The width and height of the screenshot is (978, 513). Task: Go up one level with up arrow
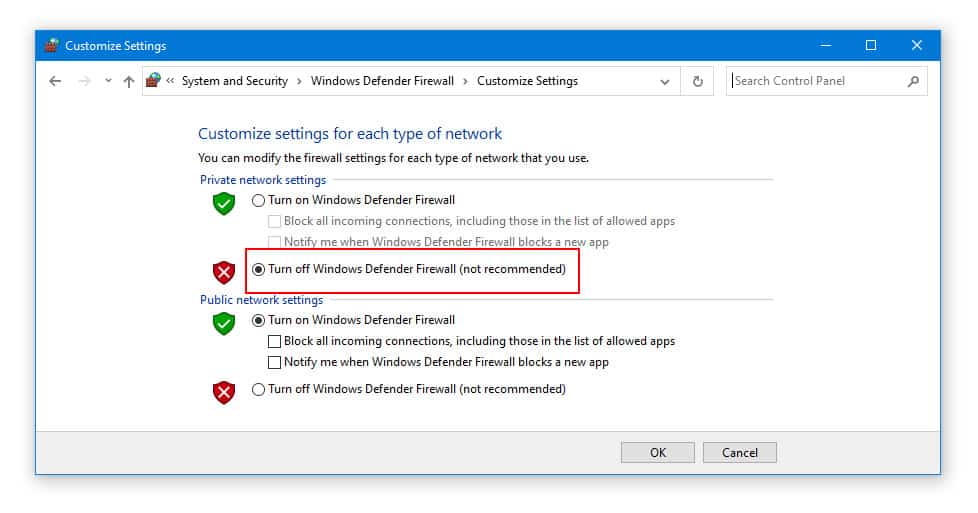(x=128, y=81)
